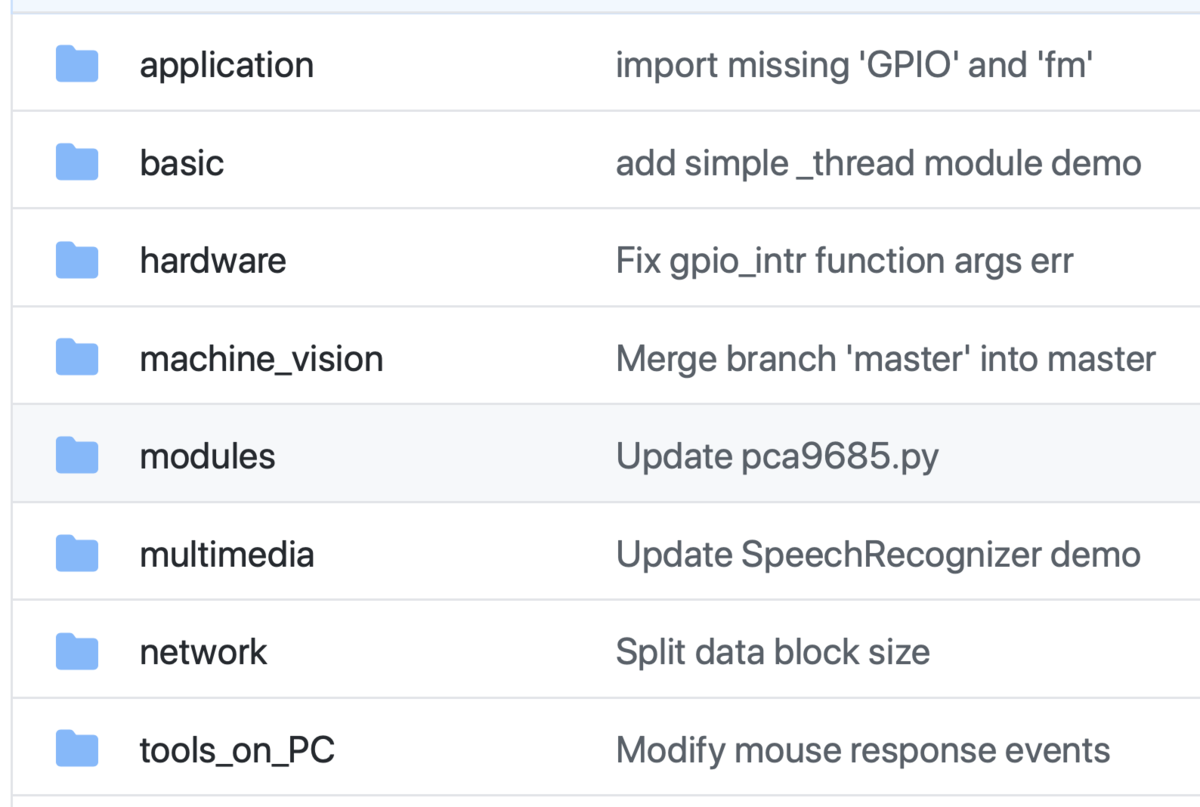Screen dimensions: 1200x807
Task: Click the hardware folder icon
Action: 77,260
